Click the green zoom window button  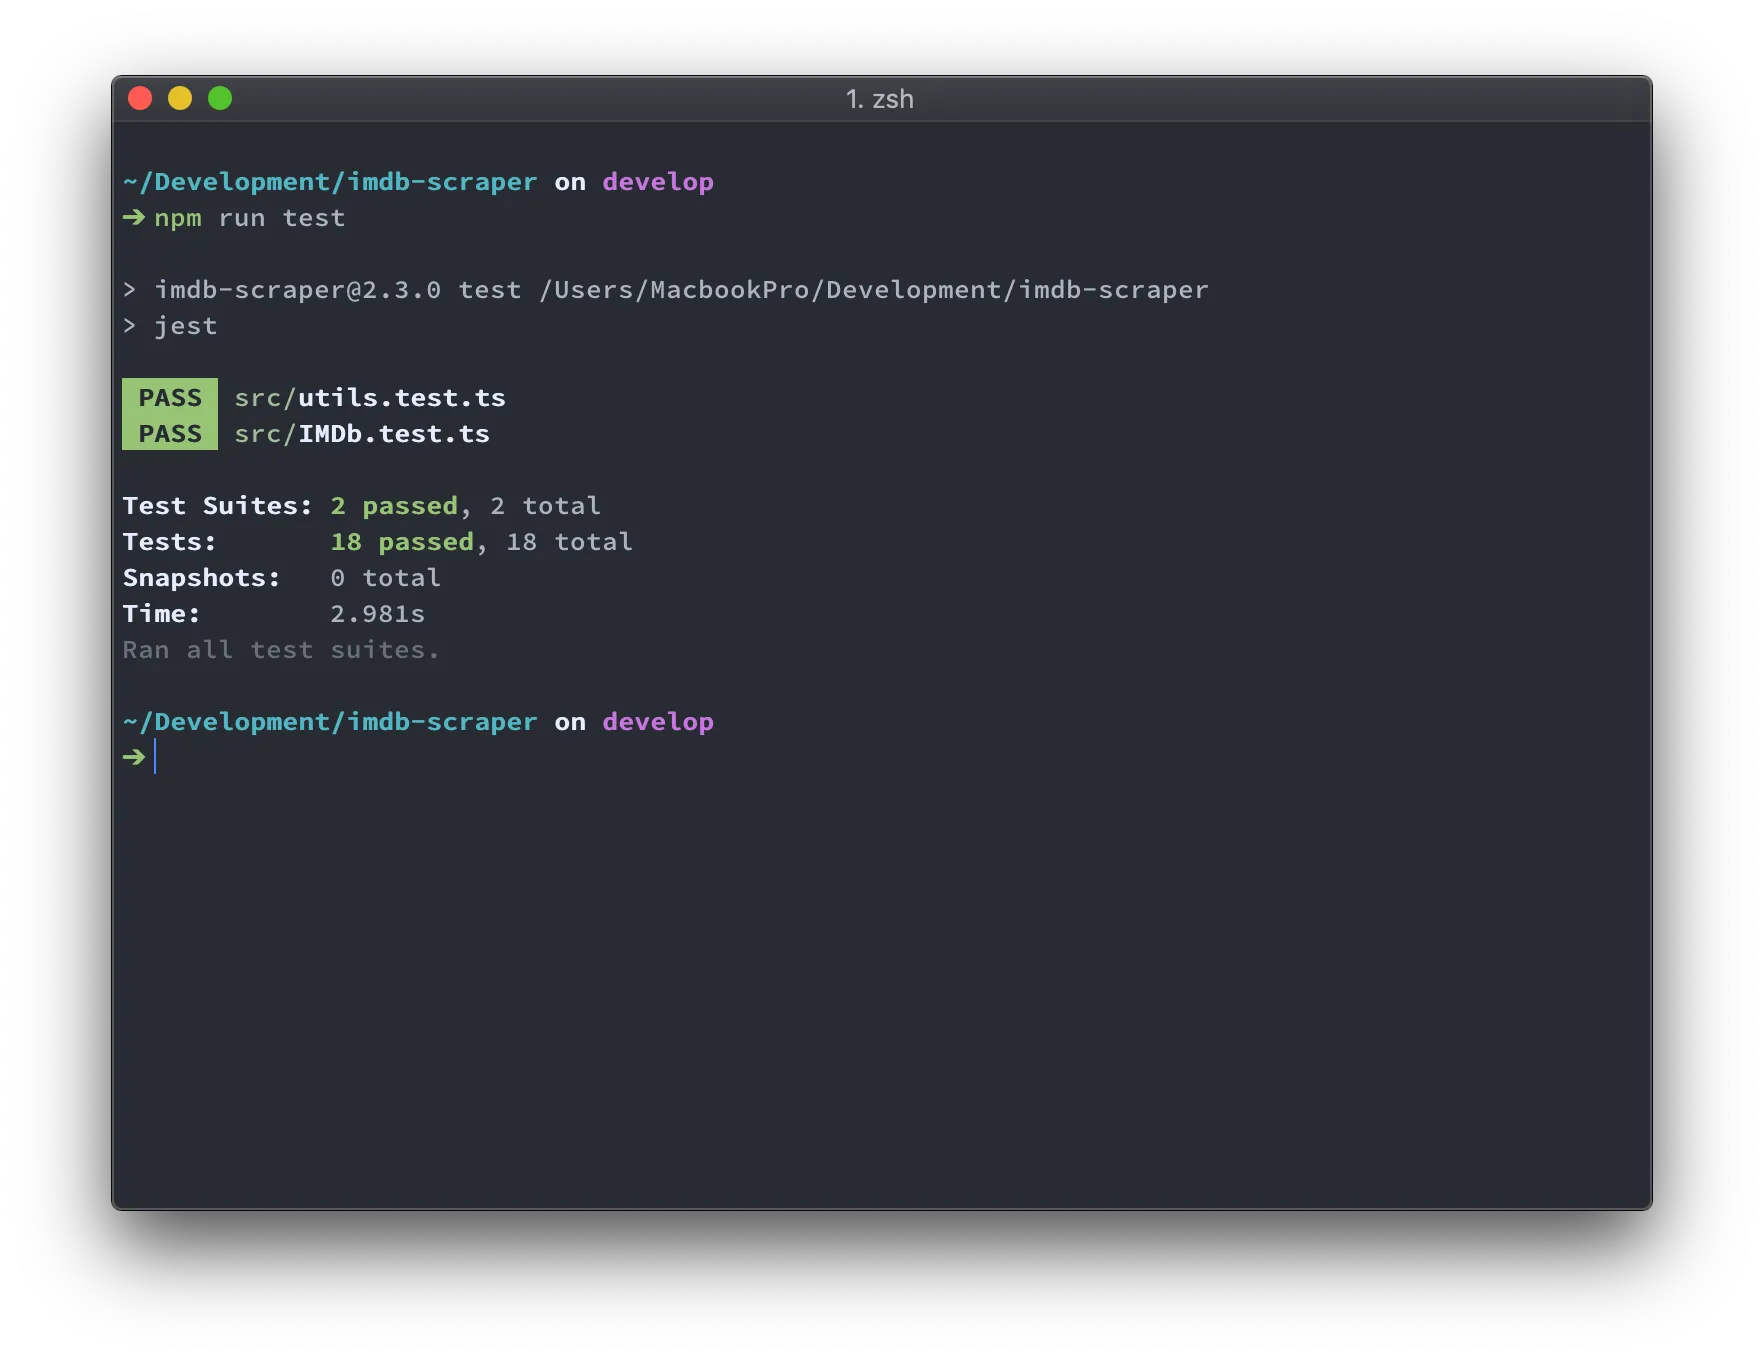tap(220, 98)
